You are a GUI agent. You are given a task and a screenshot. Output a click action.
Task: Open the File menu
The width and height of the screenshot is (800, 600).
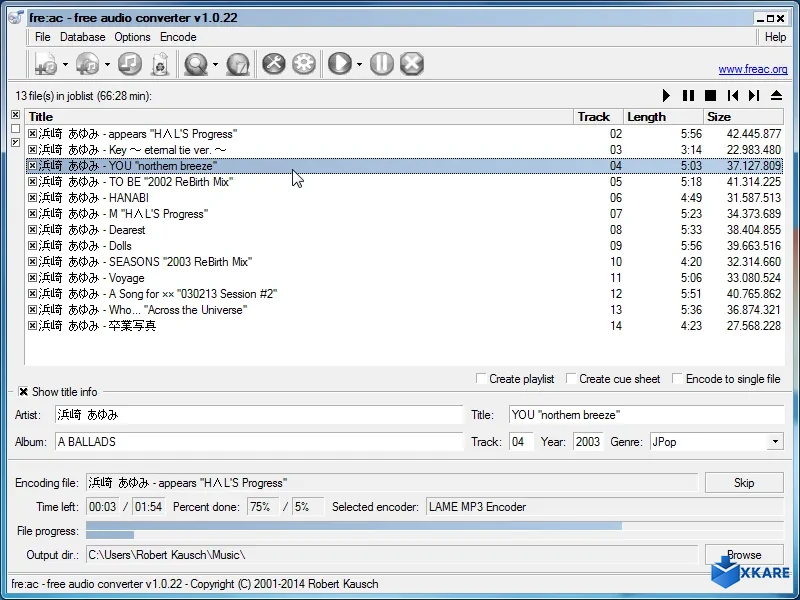(42, 37)
